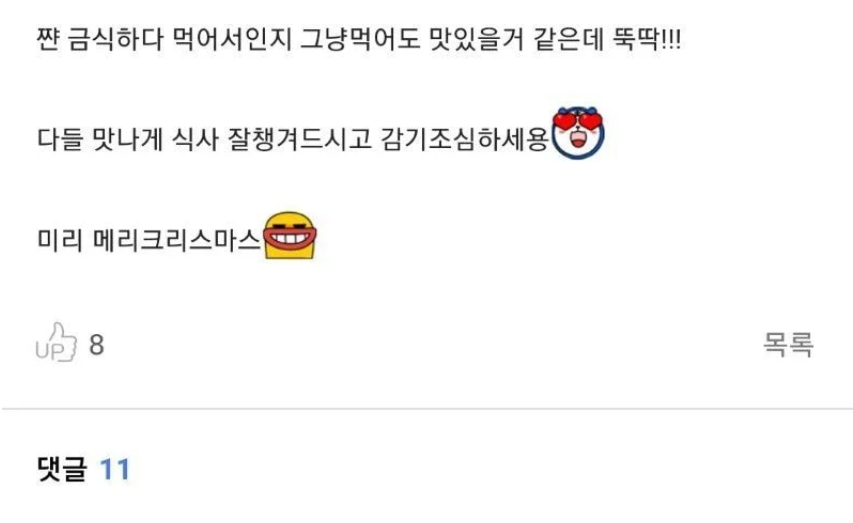853x523 pixels.
Task: Click the heart-eyes face emoticon
Action: coord(578,133)
